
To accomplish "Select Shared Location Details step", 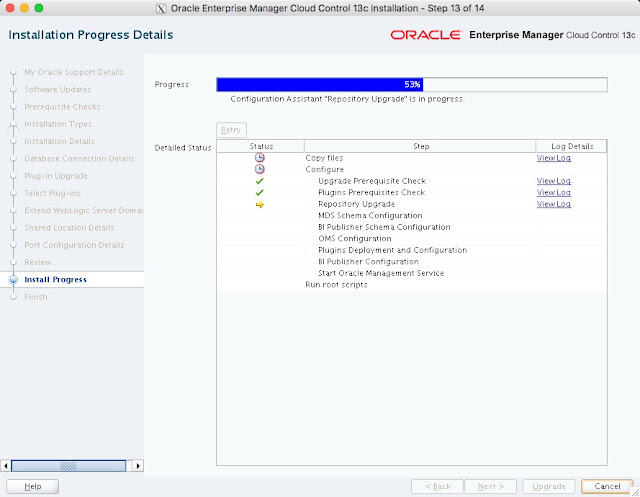I will pyautogui.click(x=69, y=228).
